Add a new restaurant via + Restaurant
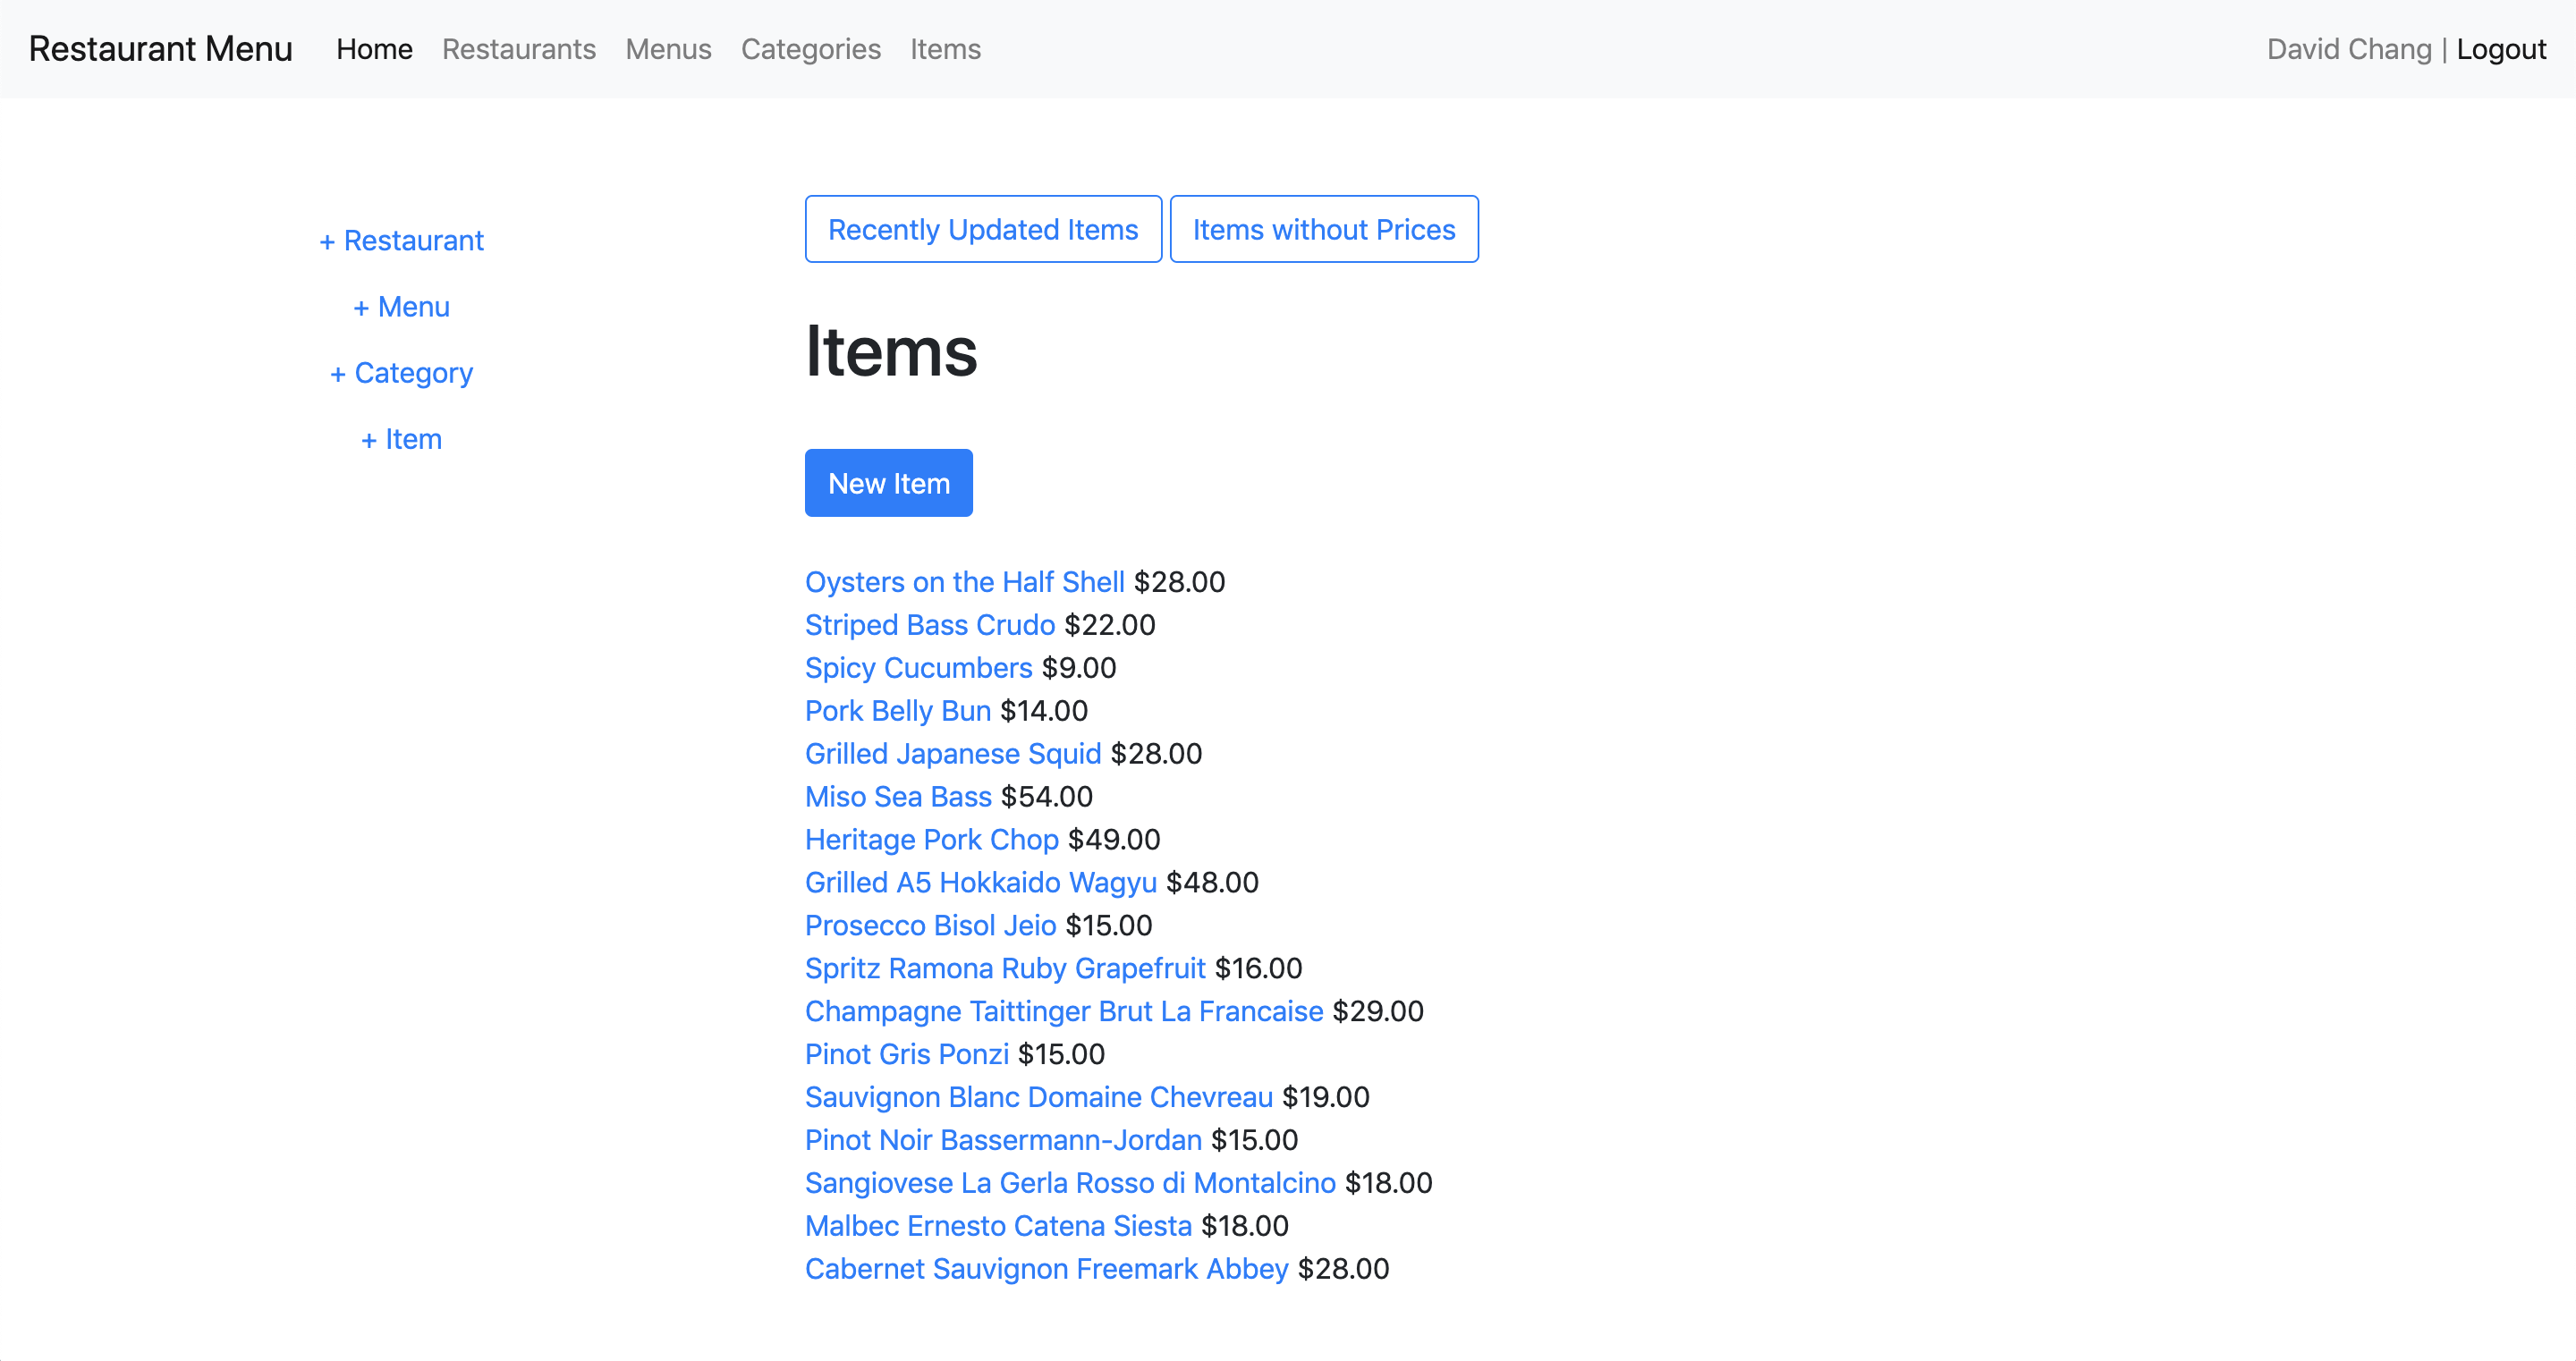2576x1361 pixels. point(401,240)
